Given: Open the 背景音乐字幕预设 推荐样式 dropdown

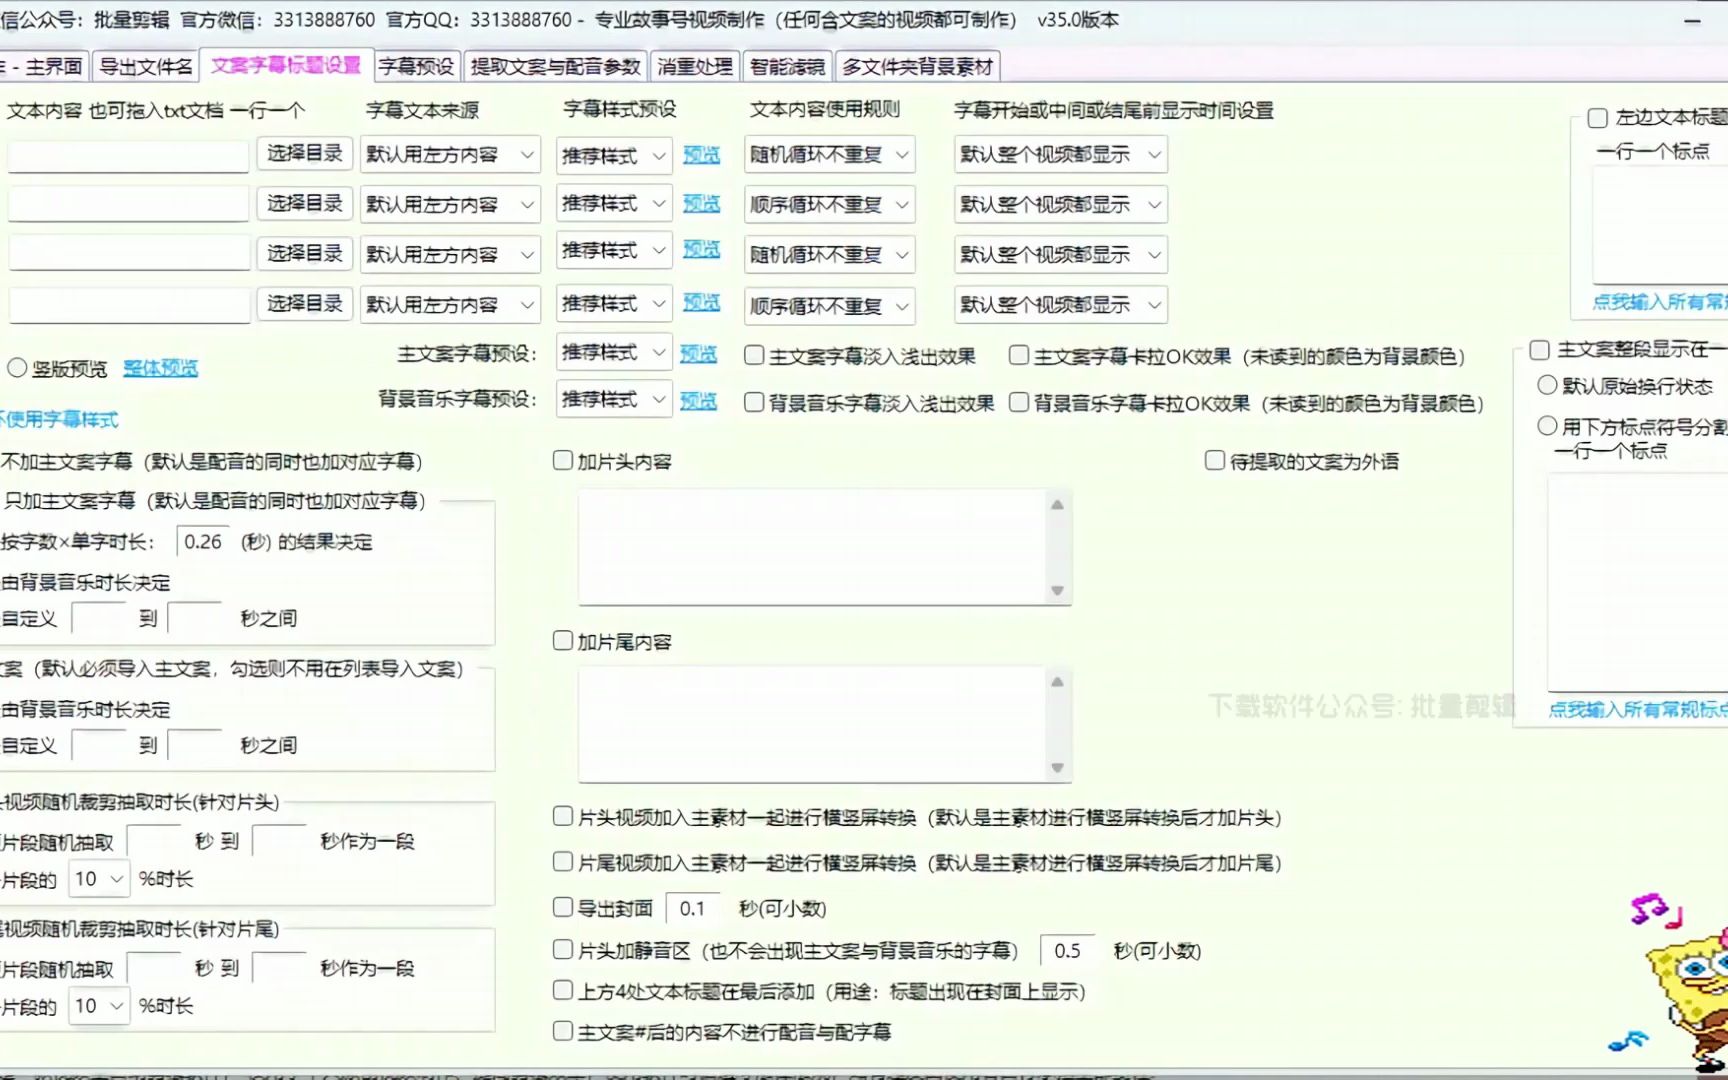Looking at the screenshot, I should tap(613, 399).
